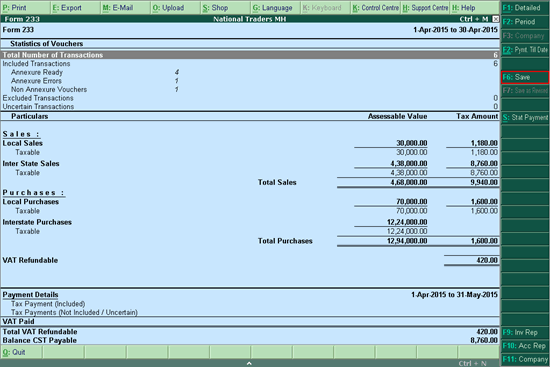550x367 pixels.
Task: Drill into the Annexure Errors row
Action: pyautogui.click(x=250, y=81)
